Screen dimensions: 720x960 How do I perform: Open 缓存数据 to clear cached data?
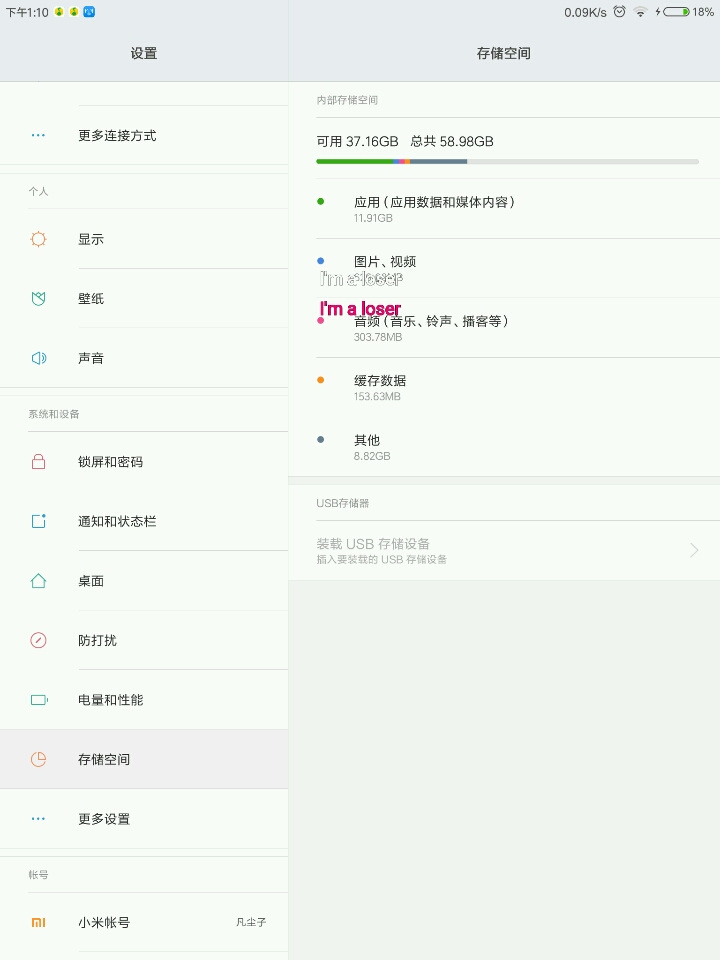click(x=380, y=387)
